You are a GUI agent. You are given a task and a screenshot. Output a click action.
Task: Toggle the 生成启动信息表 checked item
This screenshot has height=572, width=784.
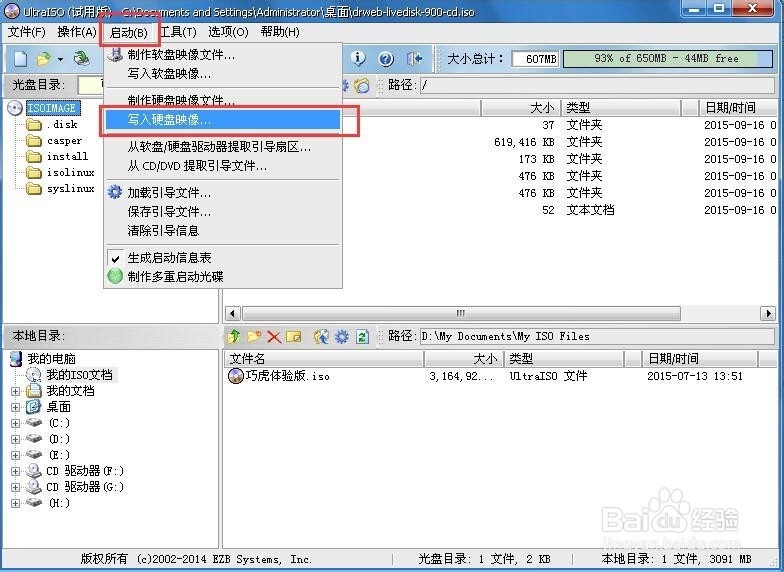(223, 258)
